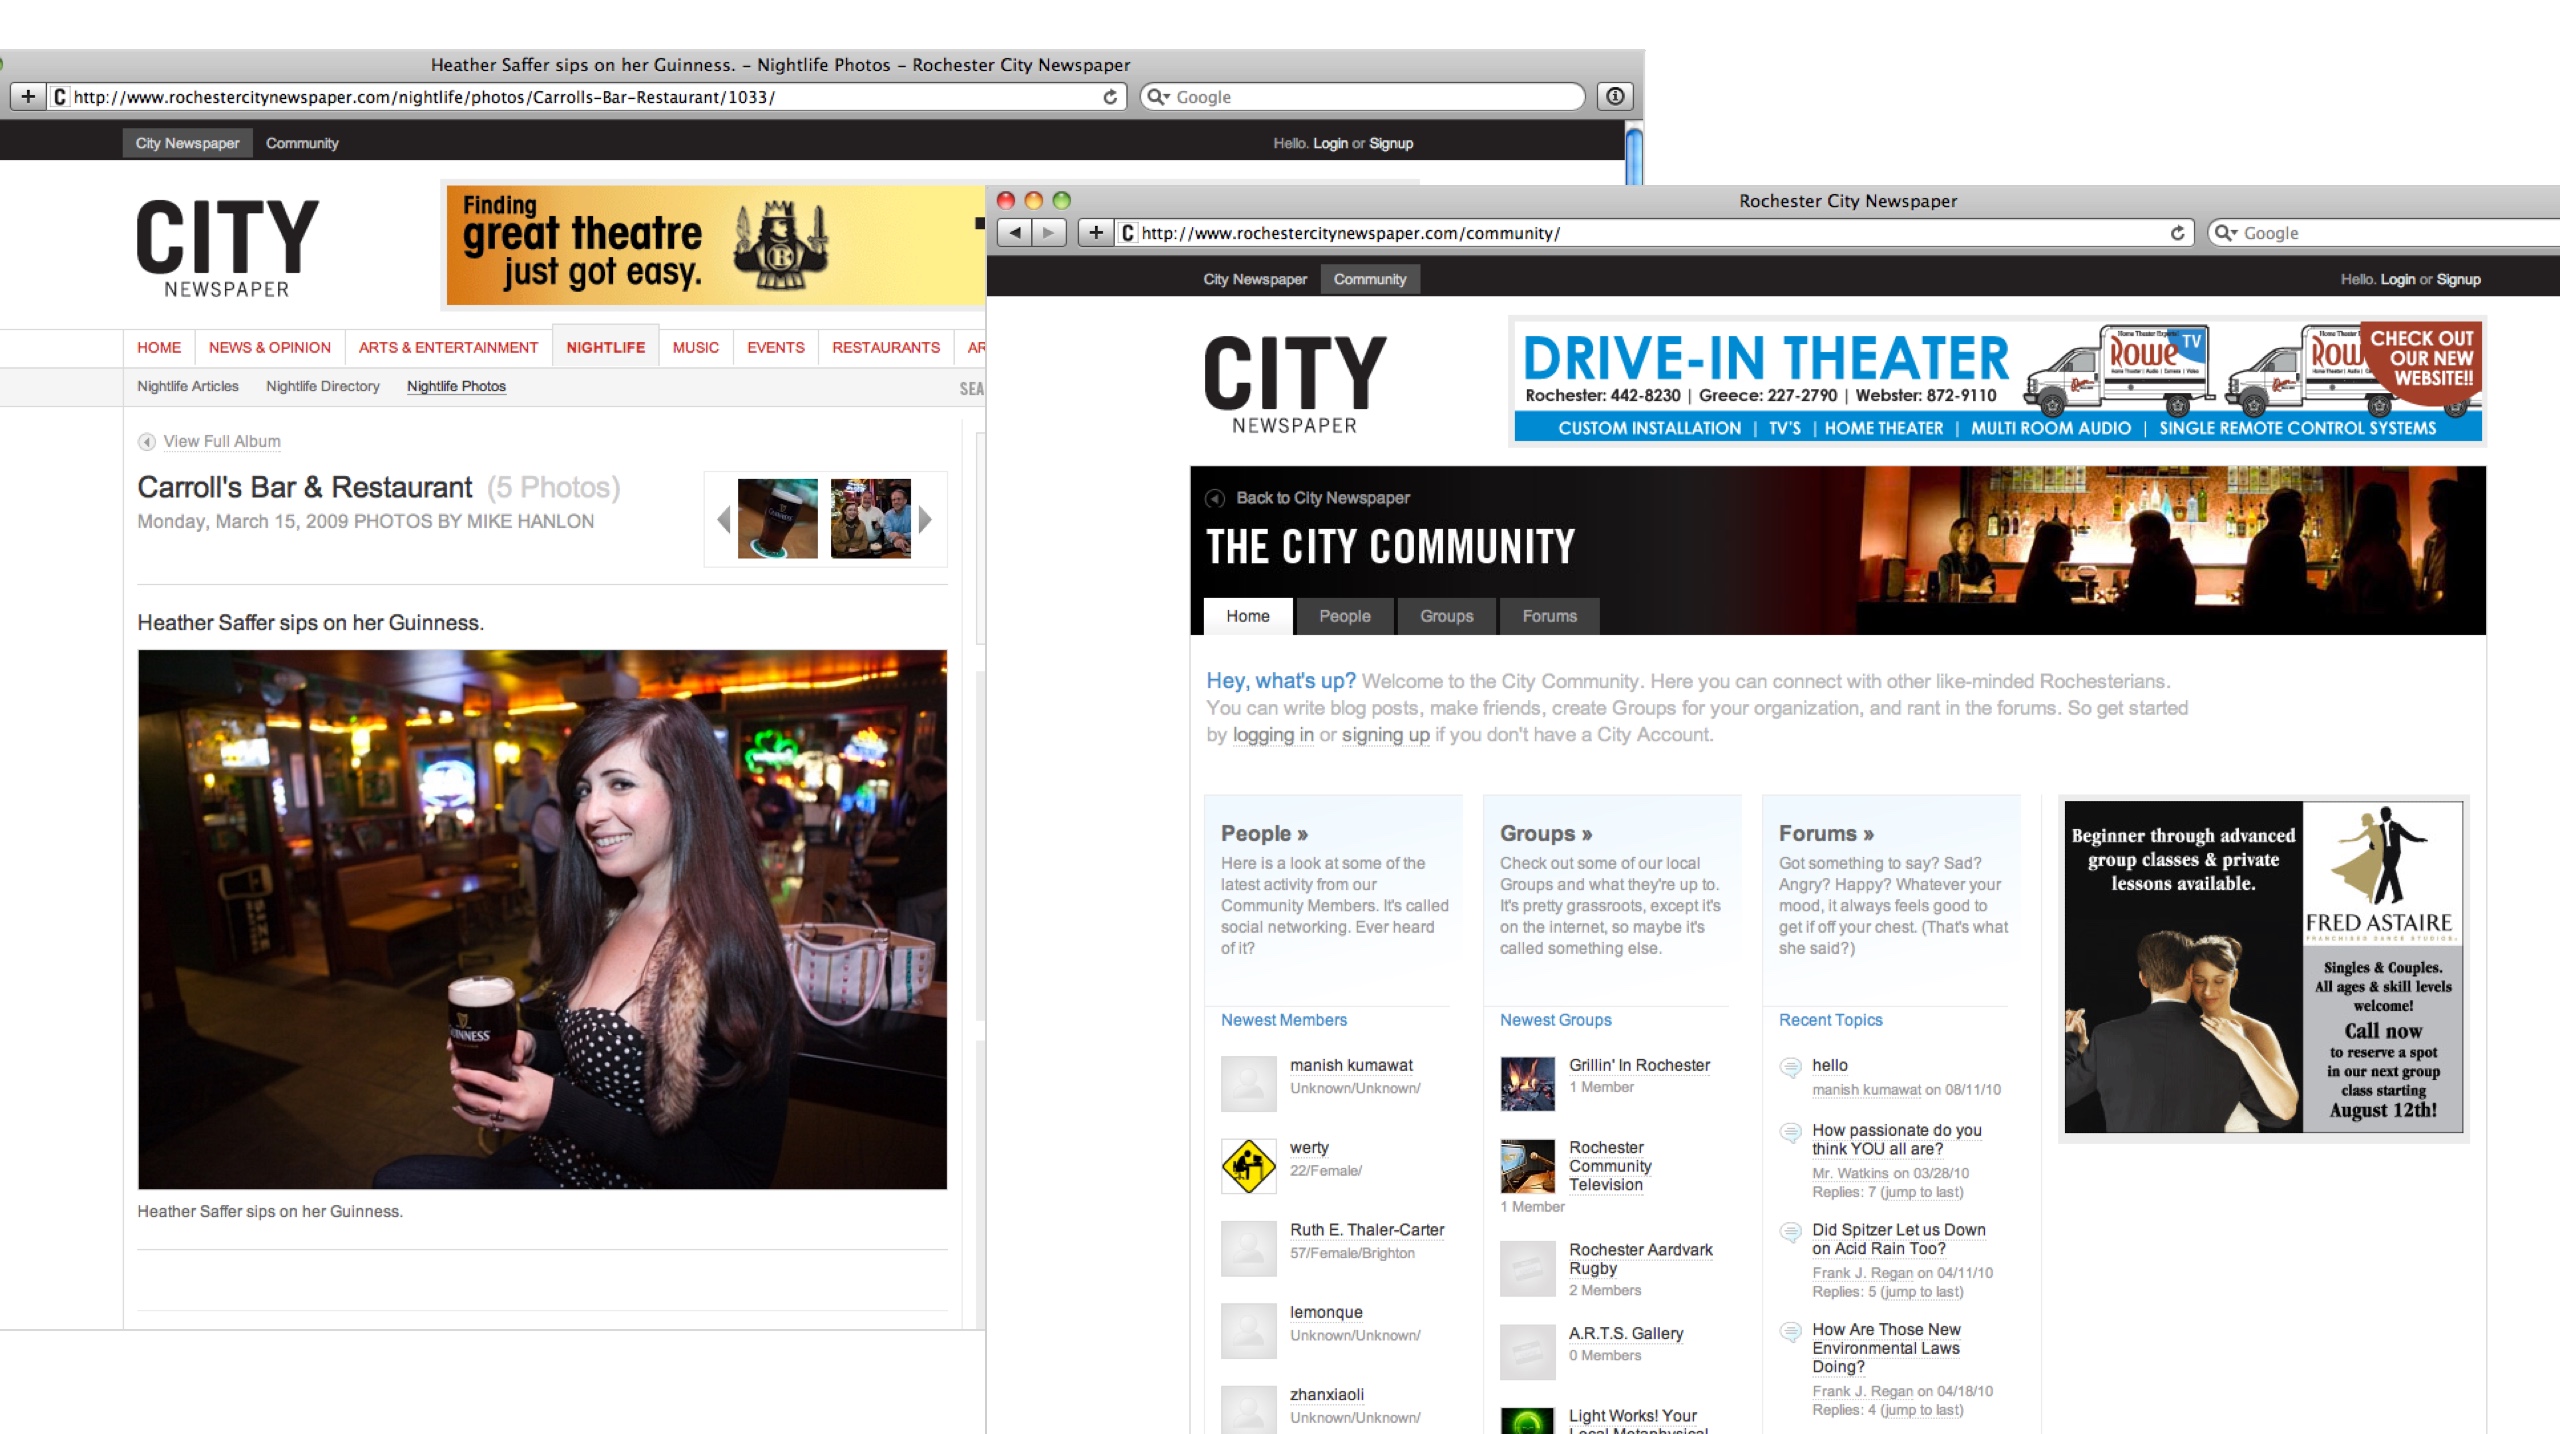
Task: Click the previous thumbnail arrow in the album
Action: pyautogui.click(x=723, y=520)
